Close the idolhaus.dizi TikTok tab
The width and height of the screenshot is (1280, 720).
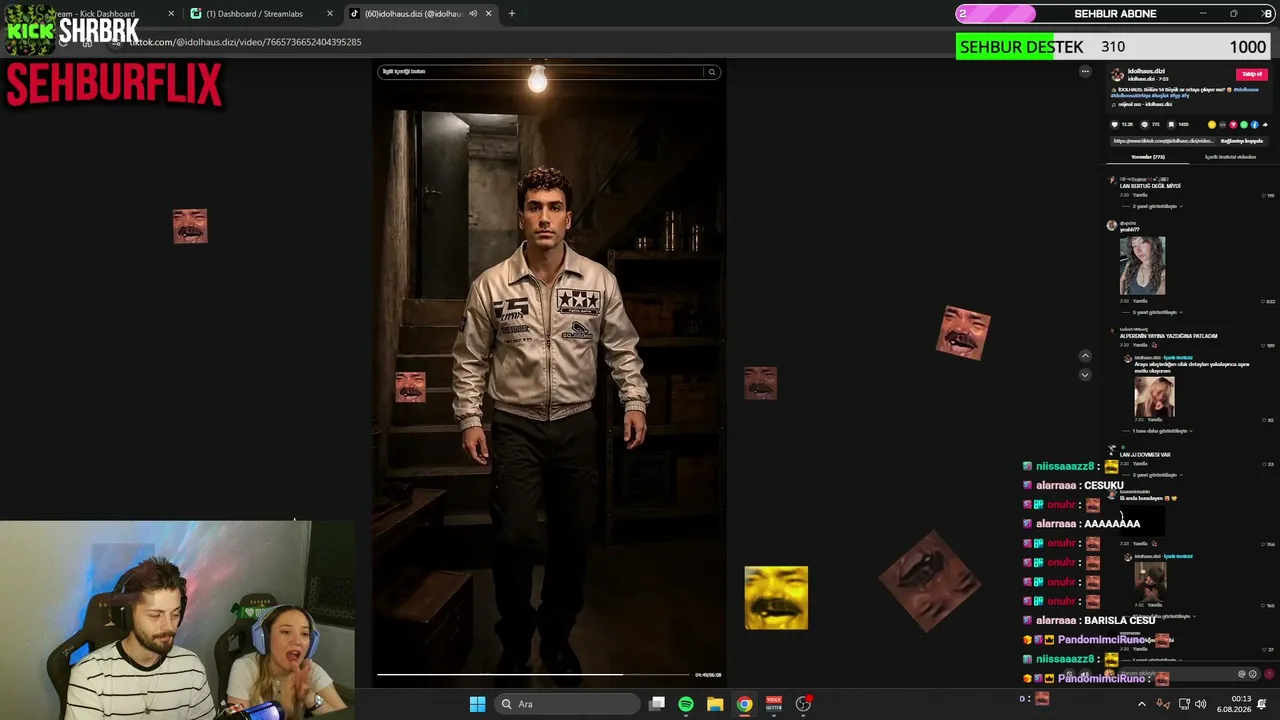(488, 14)
